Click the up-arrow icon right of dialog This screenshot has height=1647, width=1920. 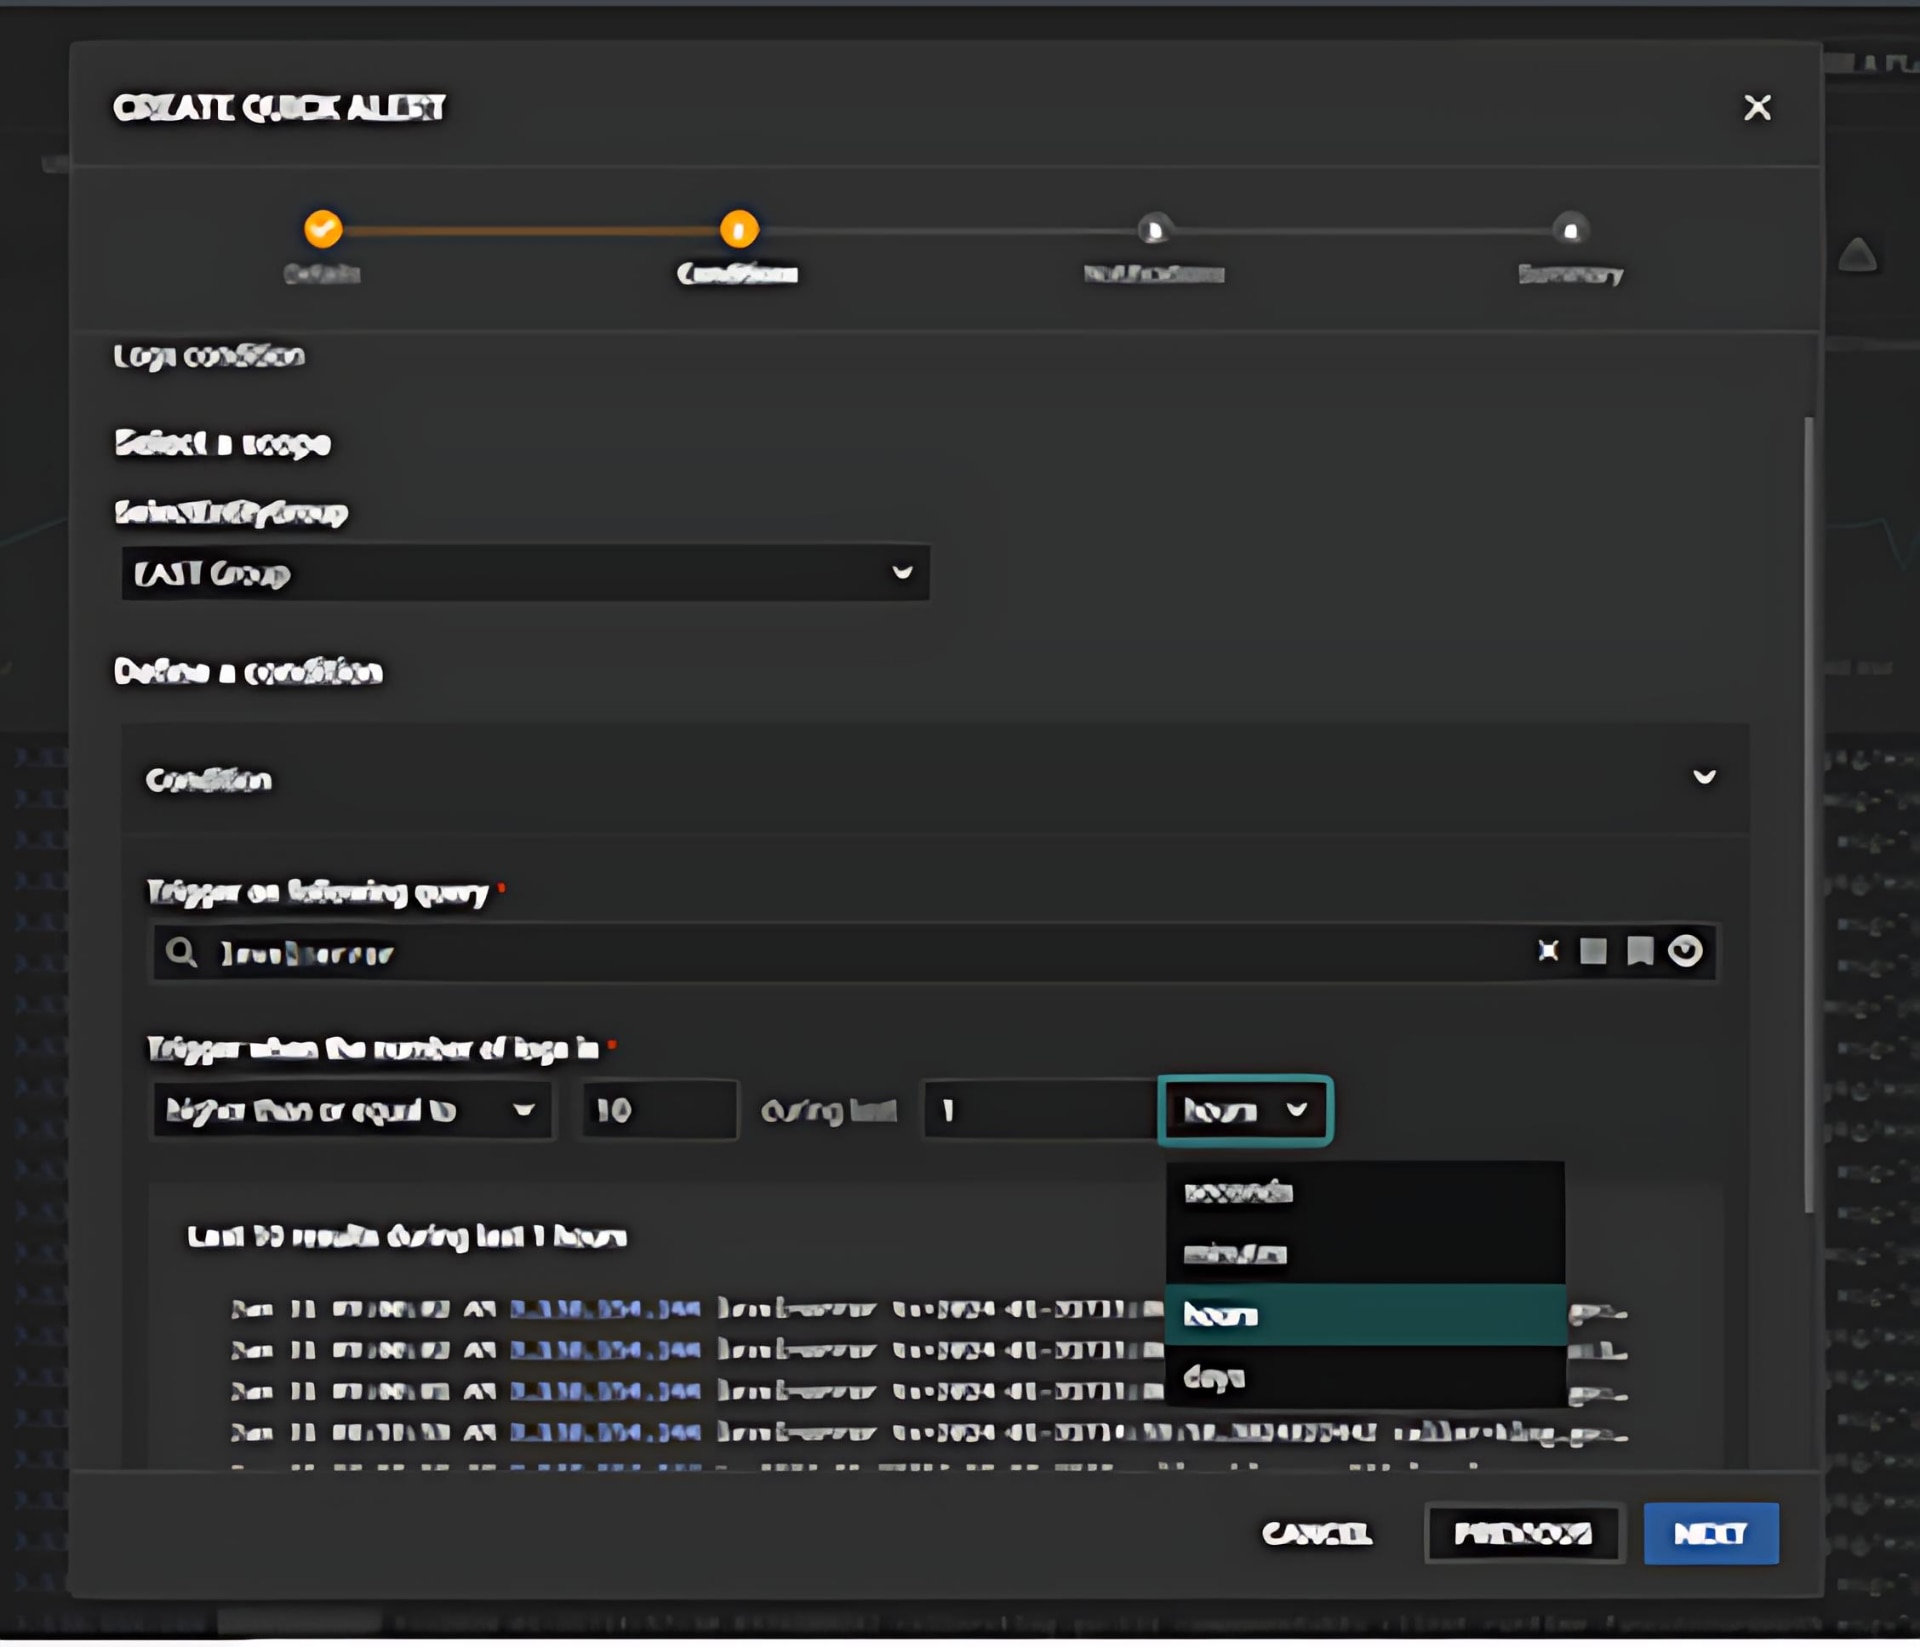[1857, 256]
